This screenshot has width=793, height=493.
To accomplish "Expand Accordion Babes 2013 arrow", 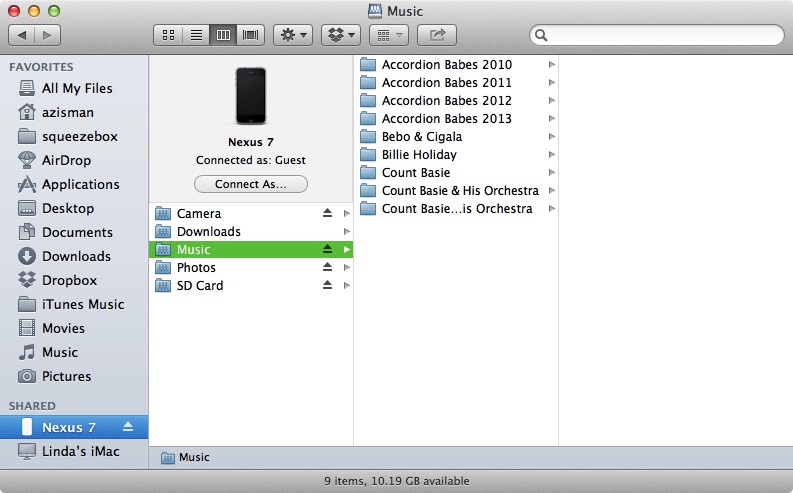I will [552, 118].
